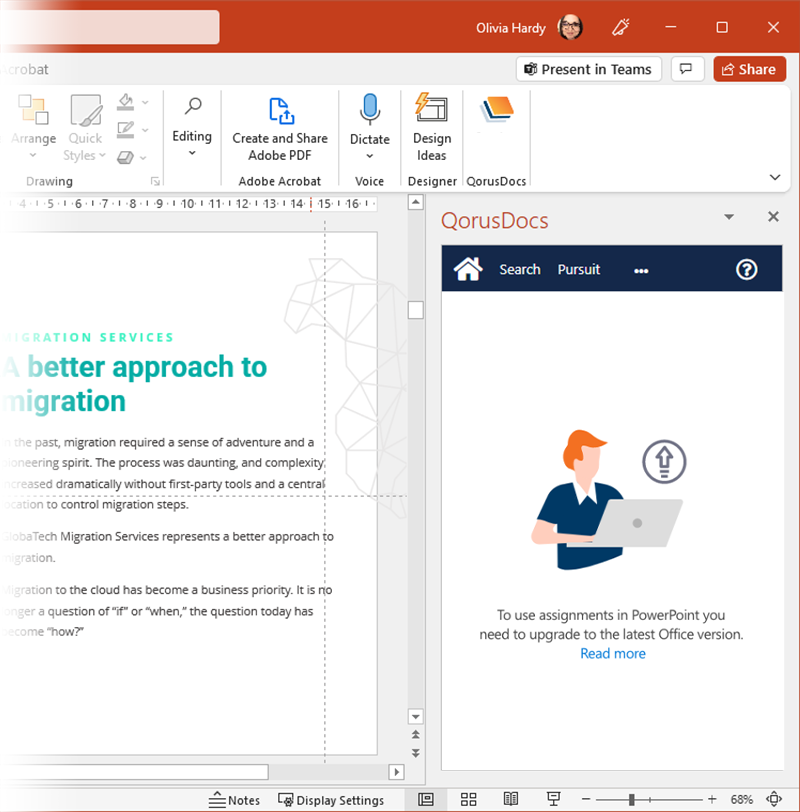This screenshot has width=800, height=812.
Task: Click horizontal scrollbar right arrow
Action: 396,772
